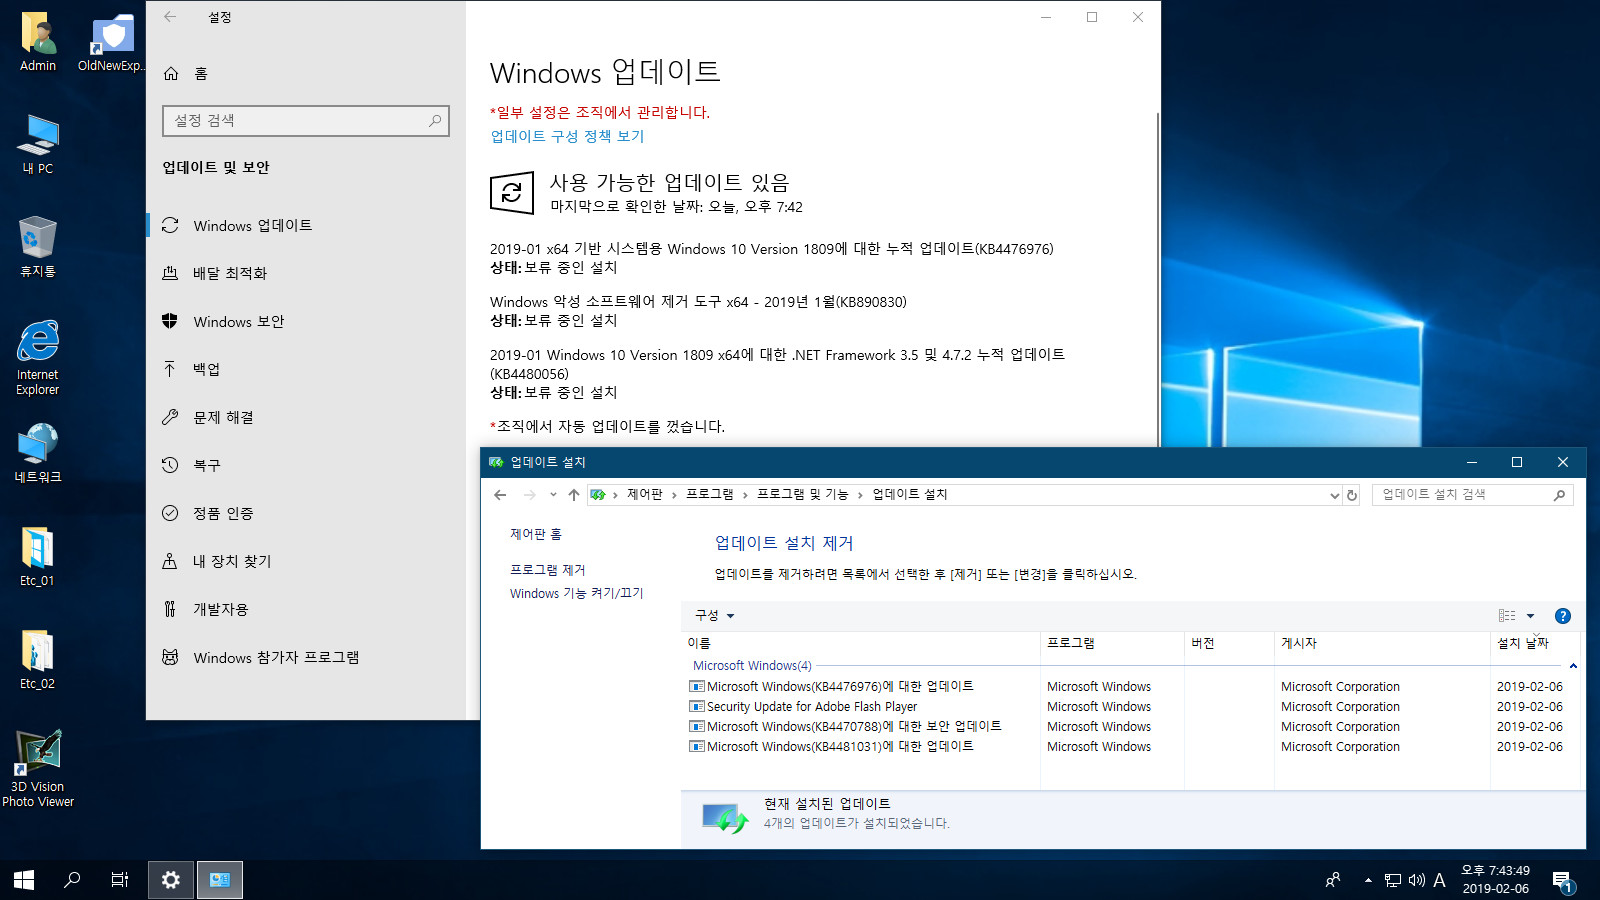Image resolution: width=1600 pixels, height=900 pixels.
Task: Click Windows 기능 켜기/끄기 link
Action: click(x=577, y=593)
